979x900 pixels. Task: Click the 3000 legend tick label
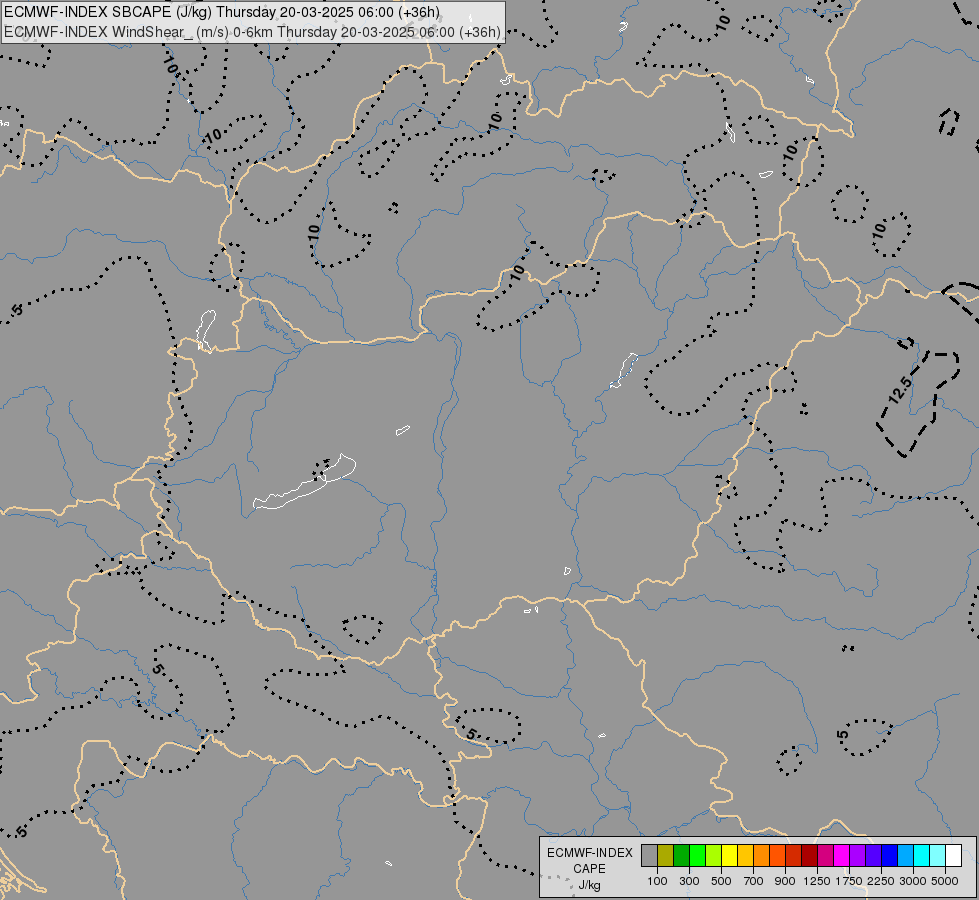tap(913, 881)
